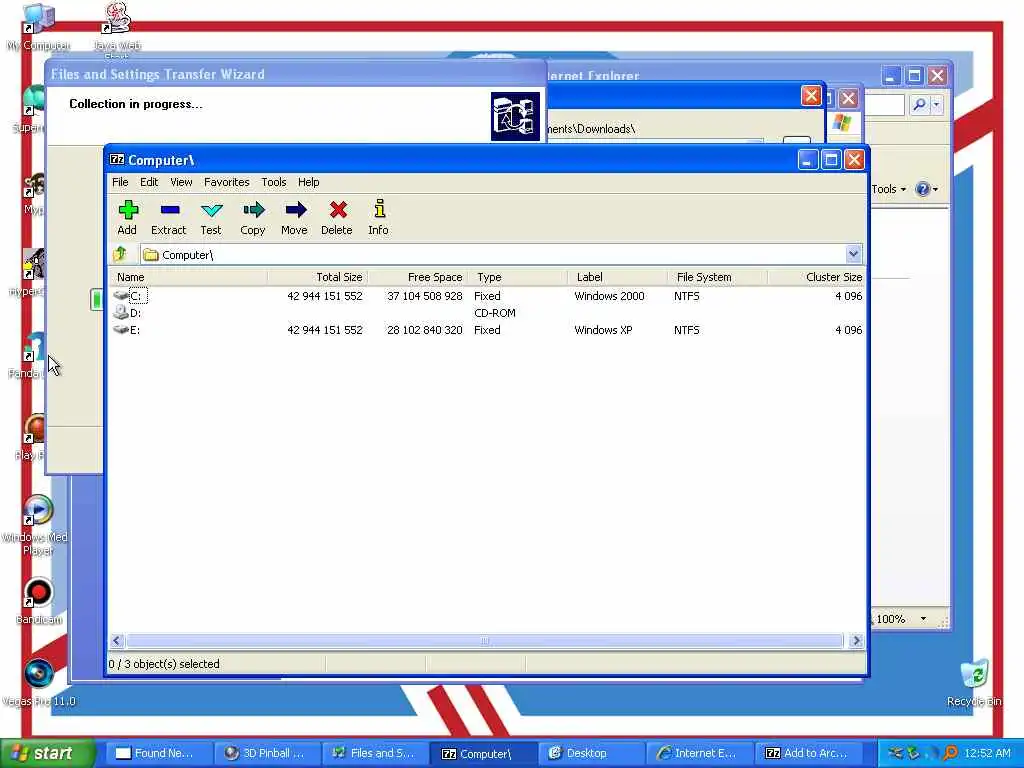
Task: Expand the search options arrow in Internet Explorer
Action: pyautogui.click(x=936, y=104)
